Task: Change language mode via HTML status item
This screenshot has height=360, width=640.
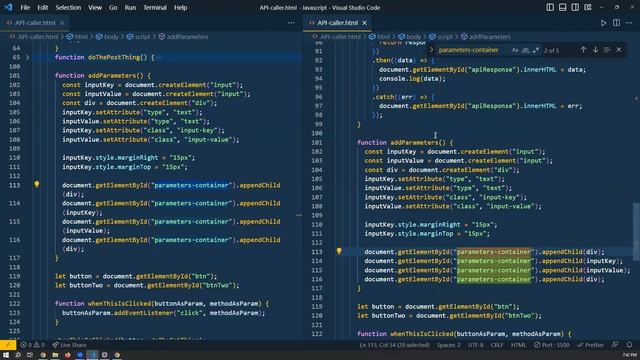Action: click(518, 345)
